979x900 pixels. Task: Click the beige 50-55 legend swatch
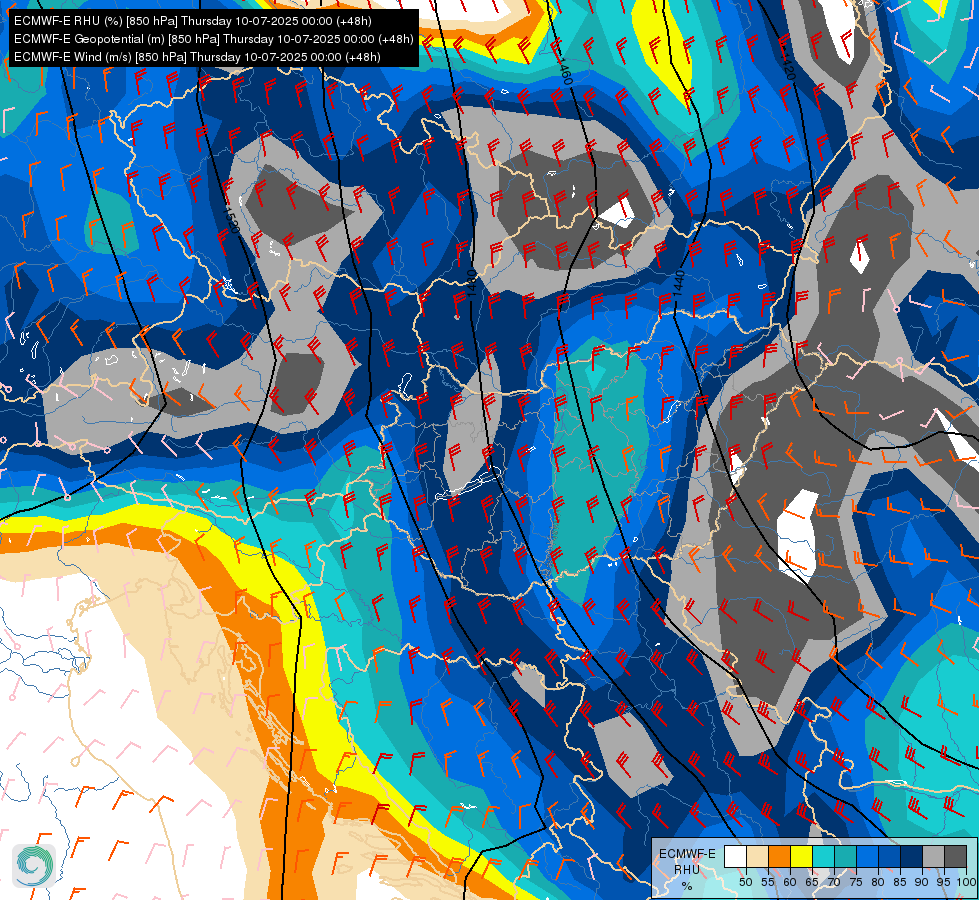[757, 856]
